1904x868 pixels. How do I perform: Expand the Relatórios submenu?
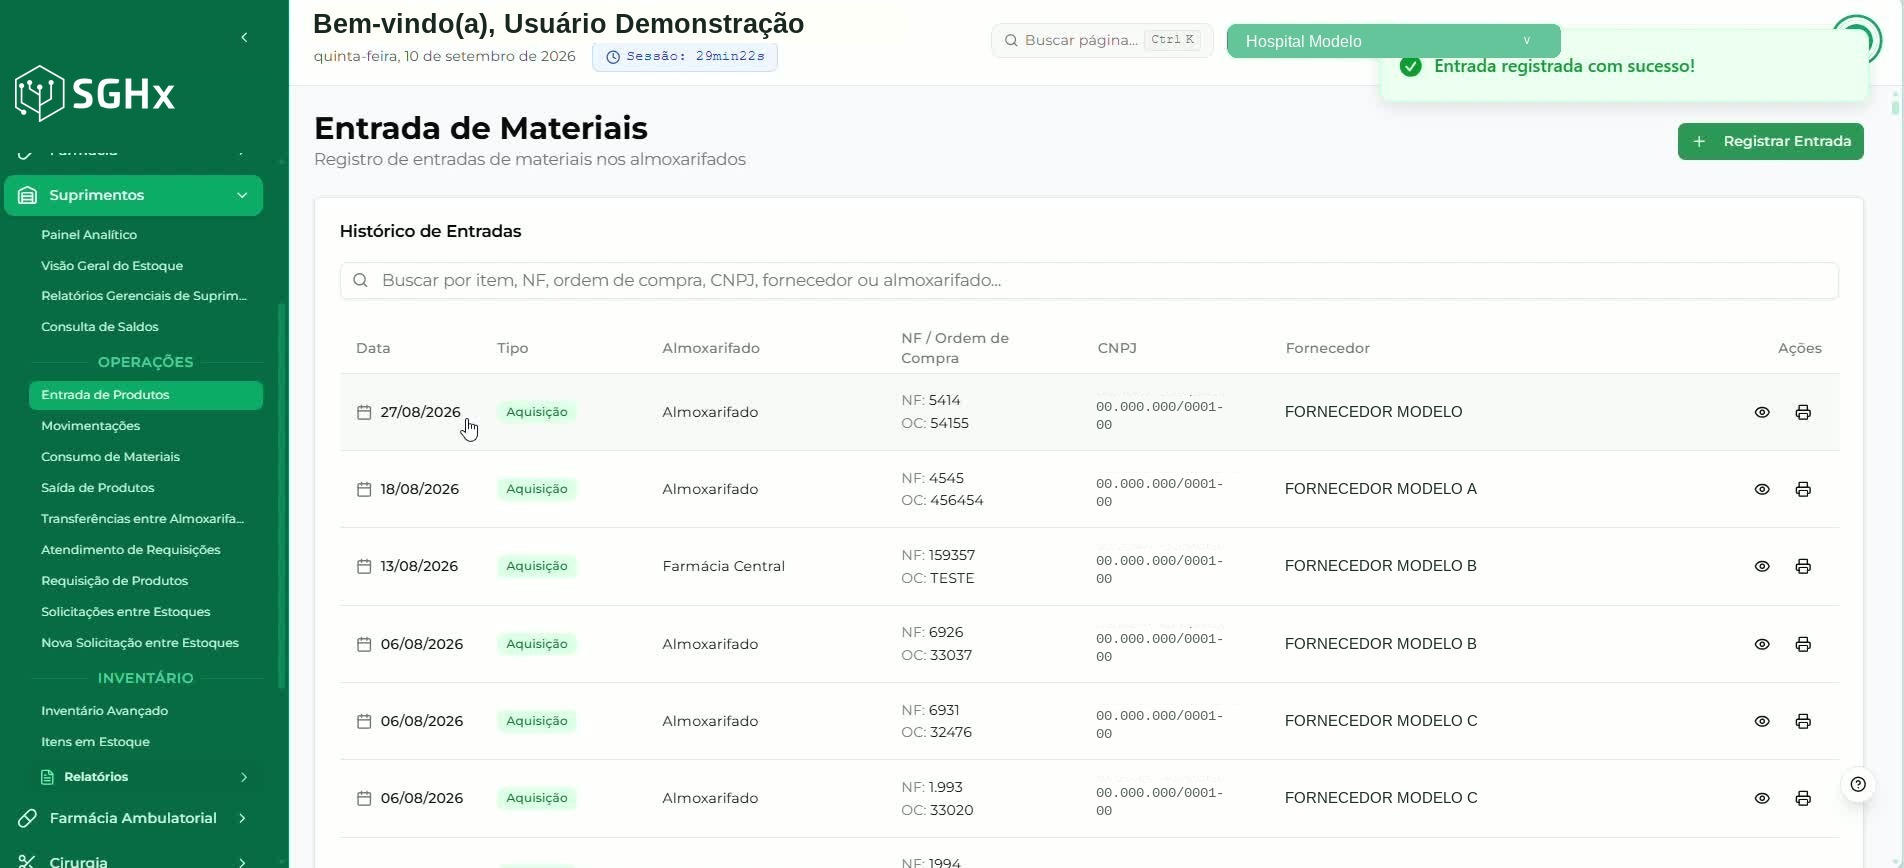point(244,777)
